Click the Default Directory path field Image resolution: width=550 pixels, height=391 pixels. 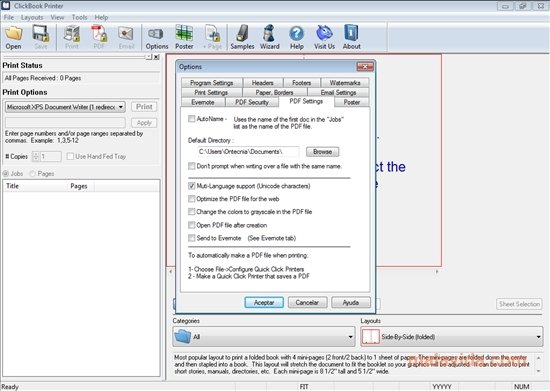coord(248,151)
